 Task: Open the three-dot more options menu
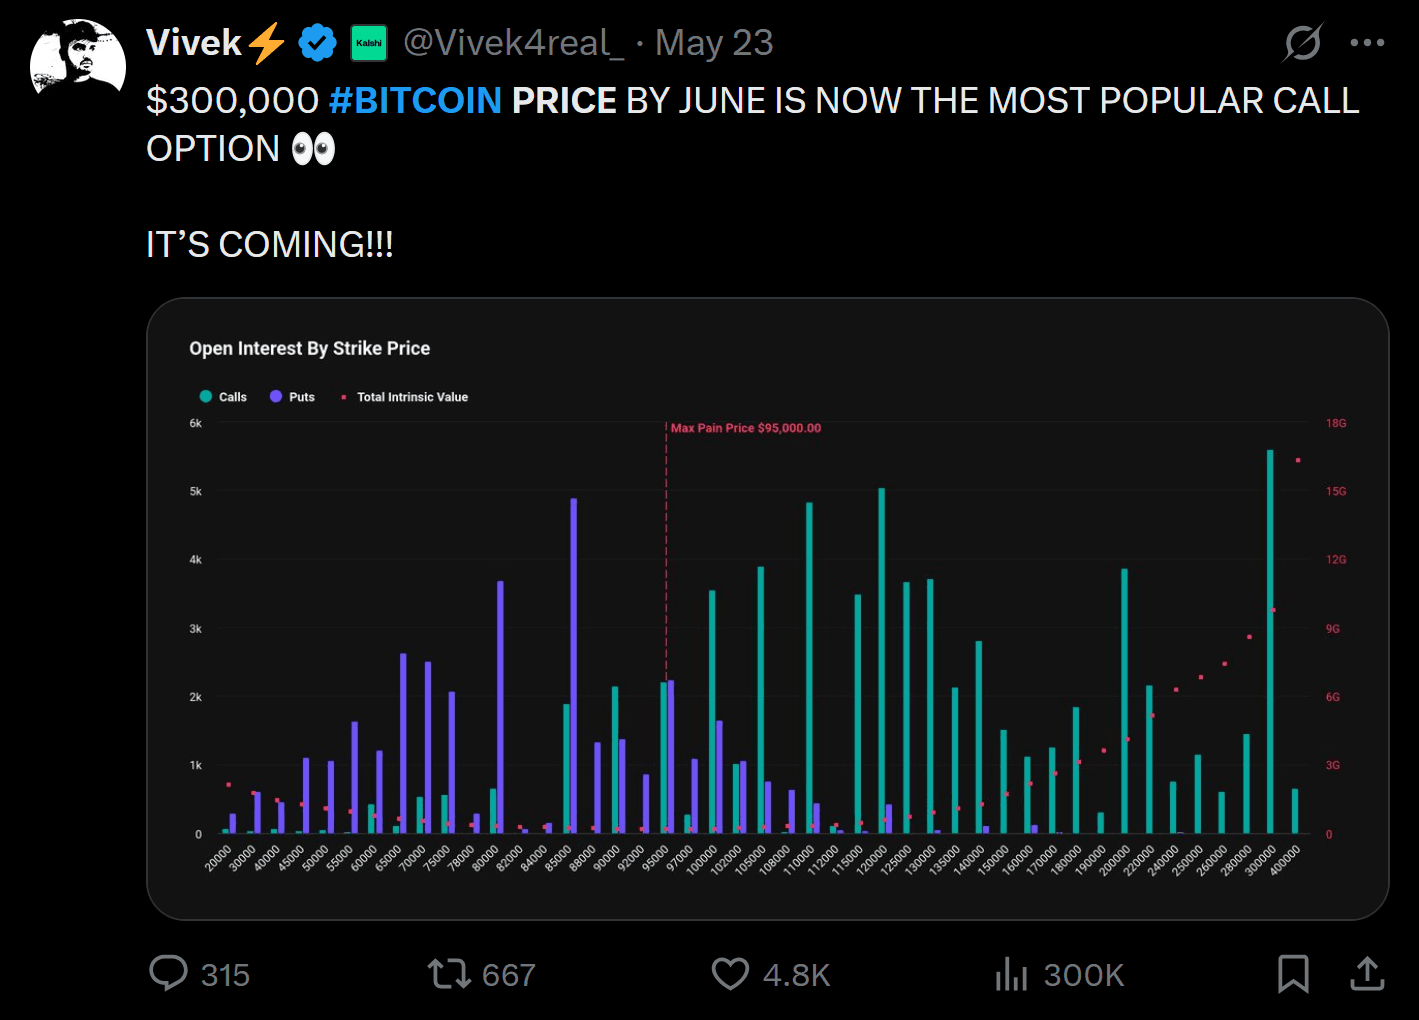click(x=1367, y=43)
